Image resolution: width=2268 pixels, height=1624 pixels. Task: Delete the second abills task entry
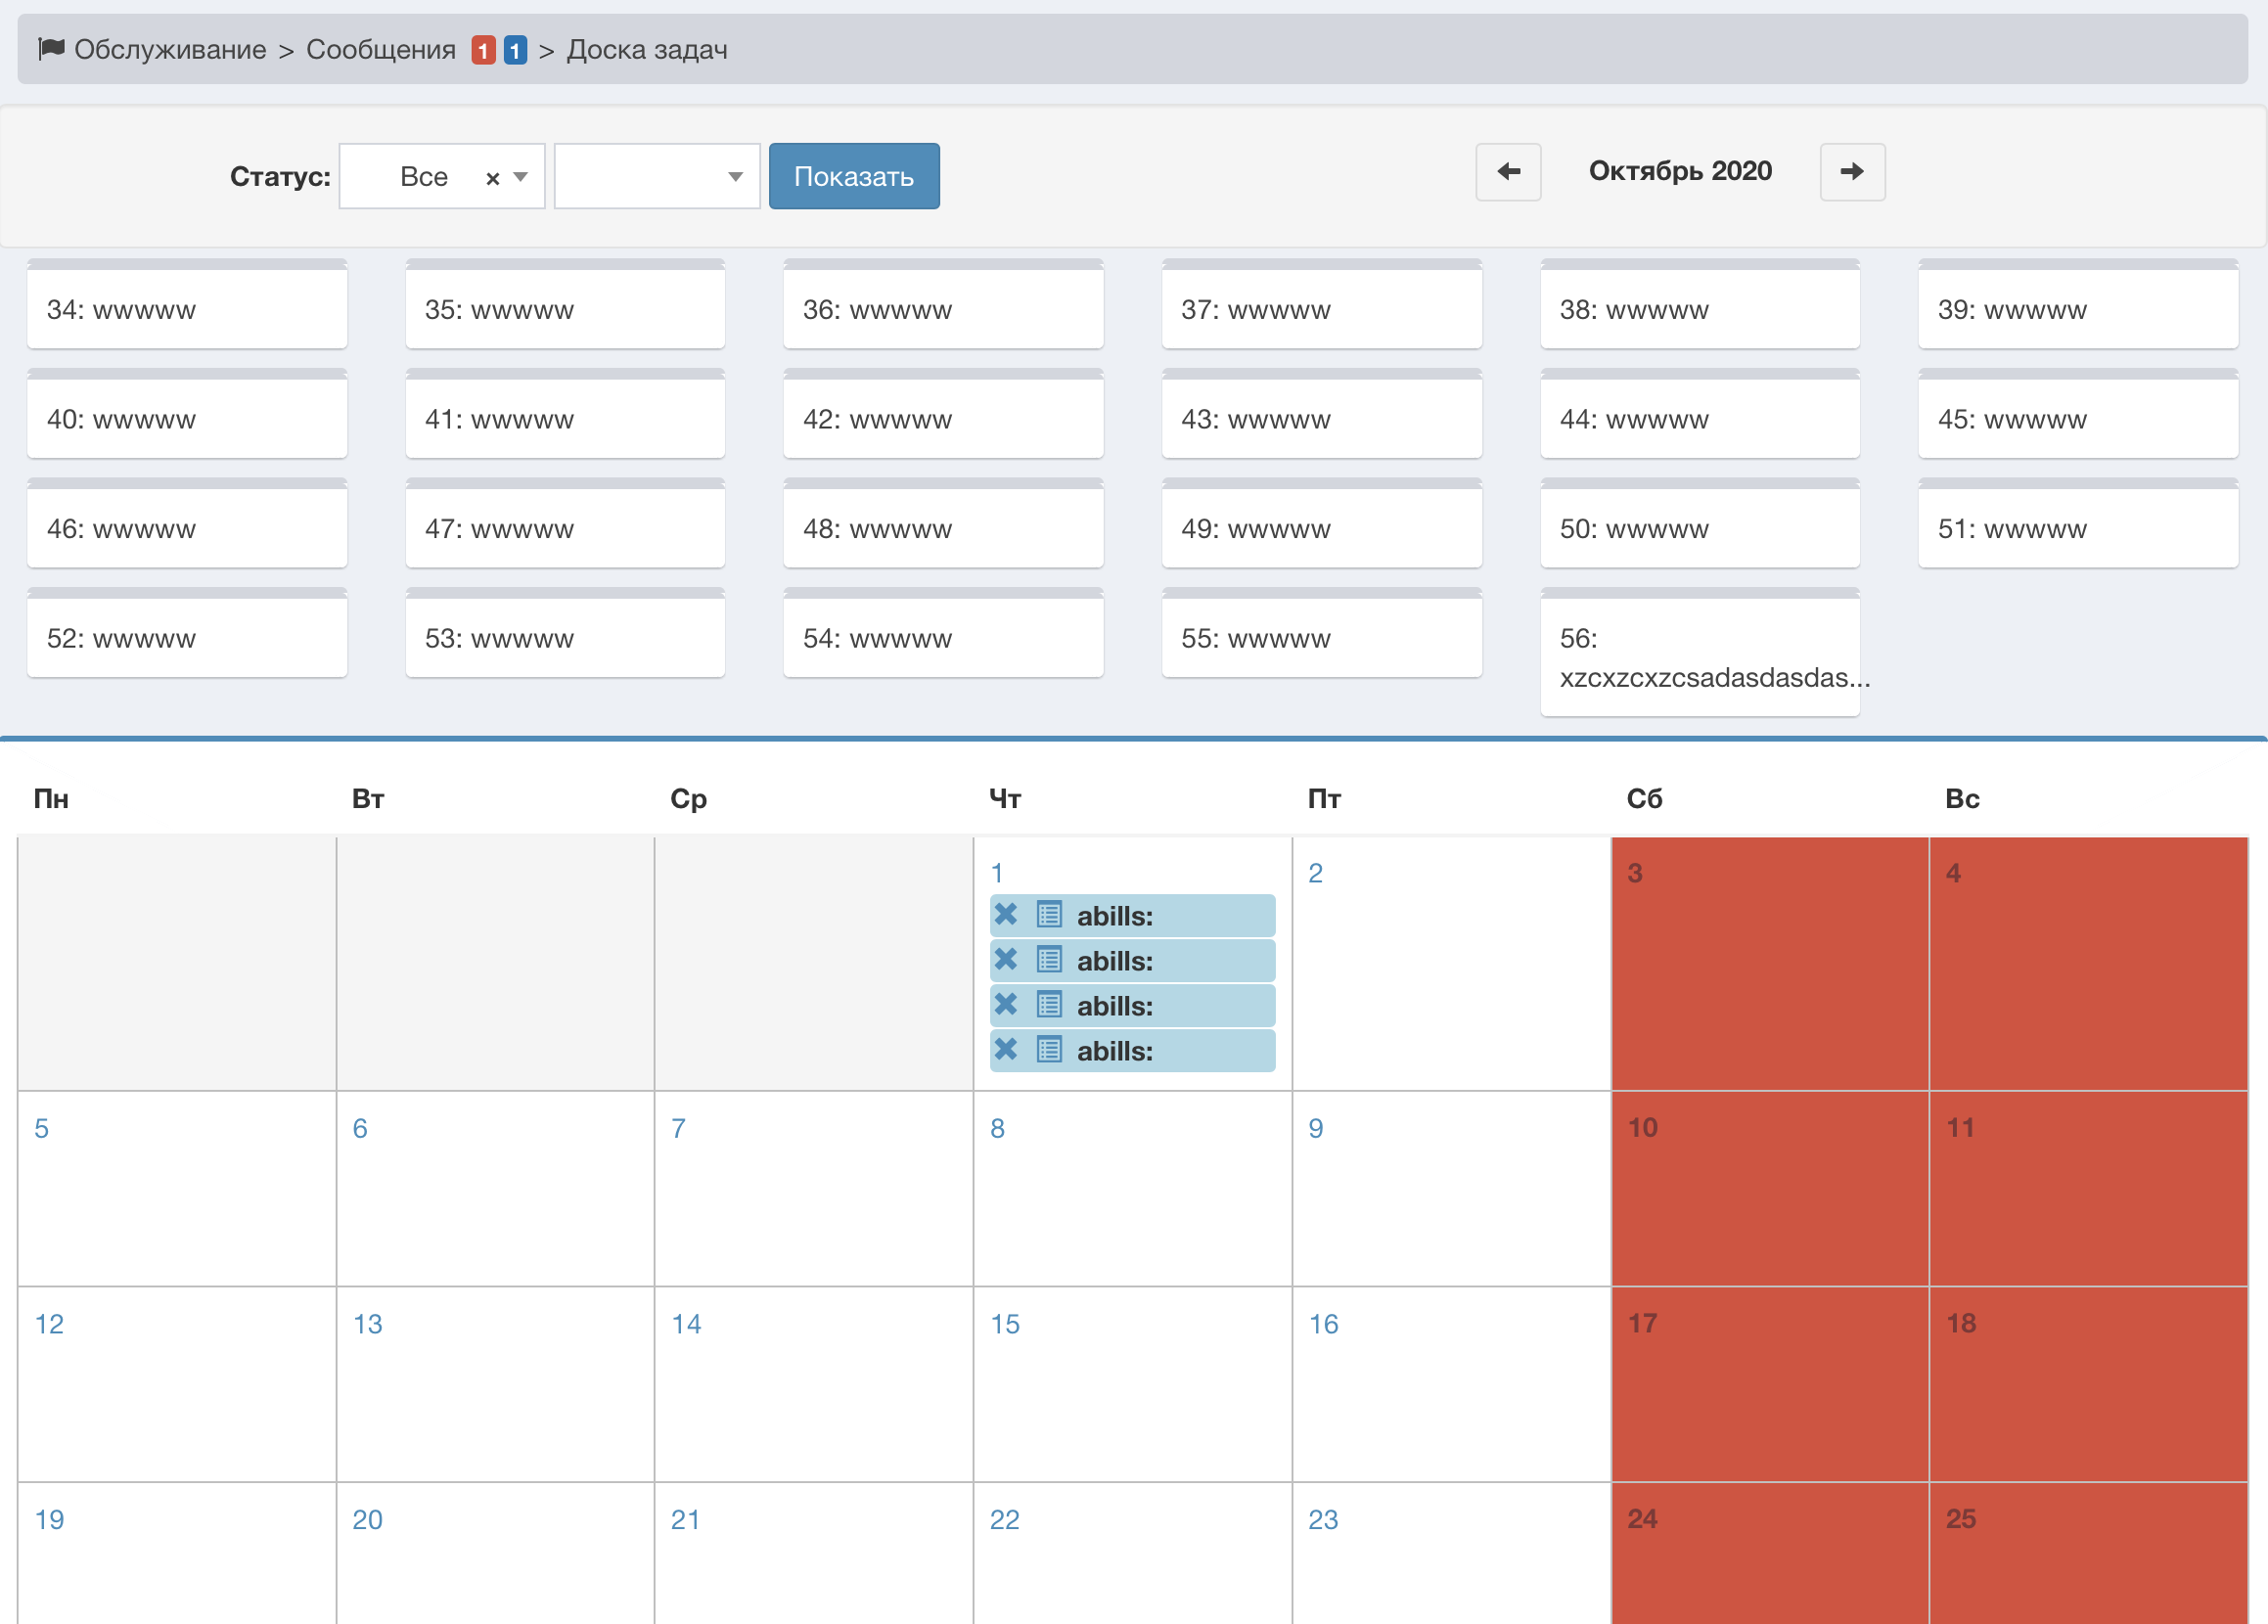point(1006,959)
